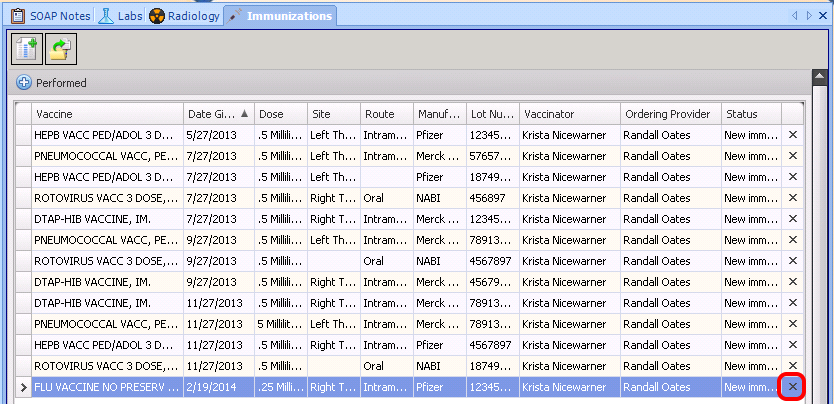Delete the 11/27/2013 HEPB vaccine row
This screenshot has height=404, width=834.
(793, 345)
